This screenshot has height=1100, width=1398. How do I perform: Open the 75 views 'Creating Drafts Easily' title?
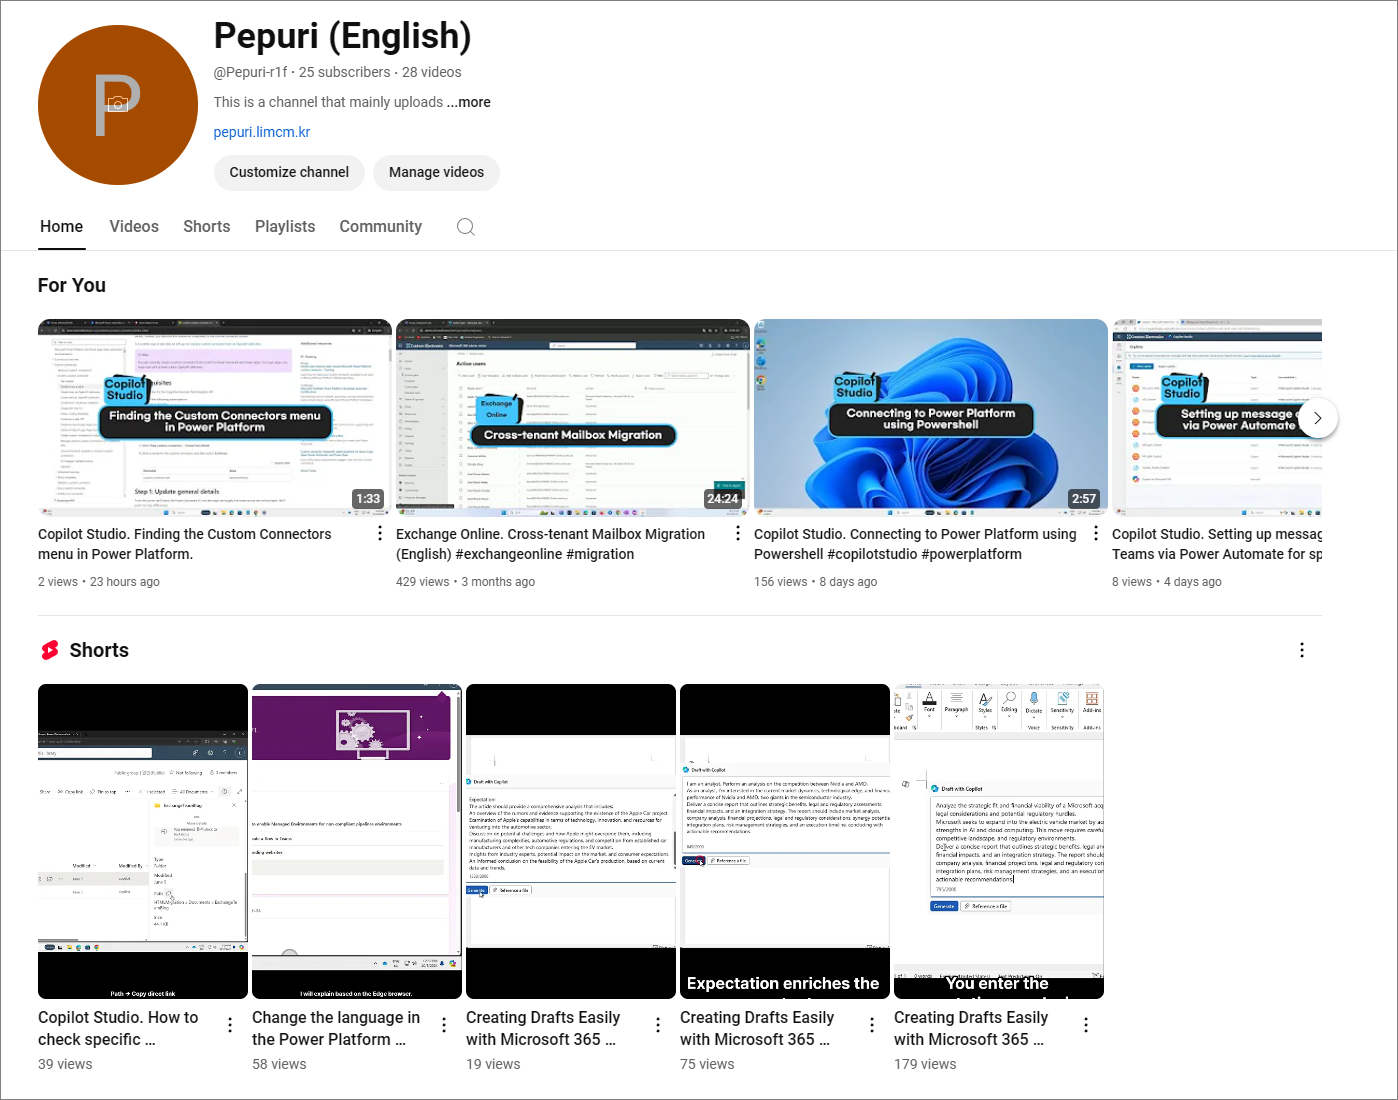coord(757,1028)
